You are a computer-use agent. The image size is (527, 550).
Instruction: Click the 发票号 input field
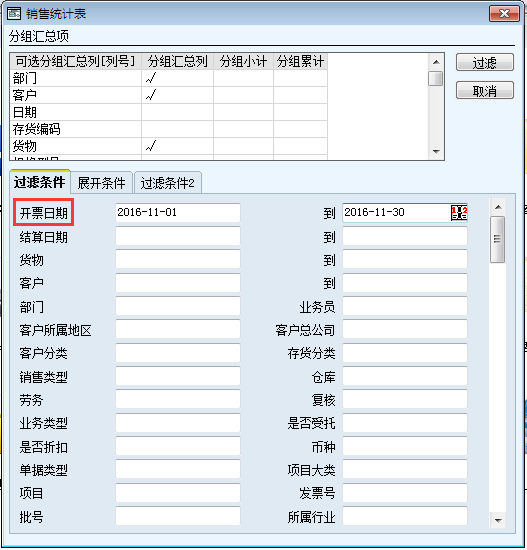[x=405, y=493]
